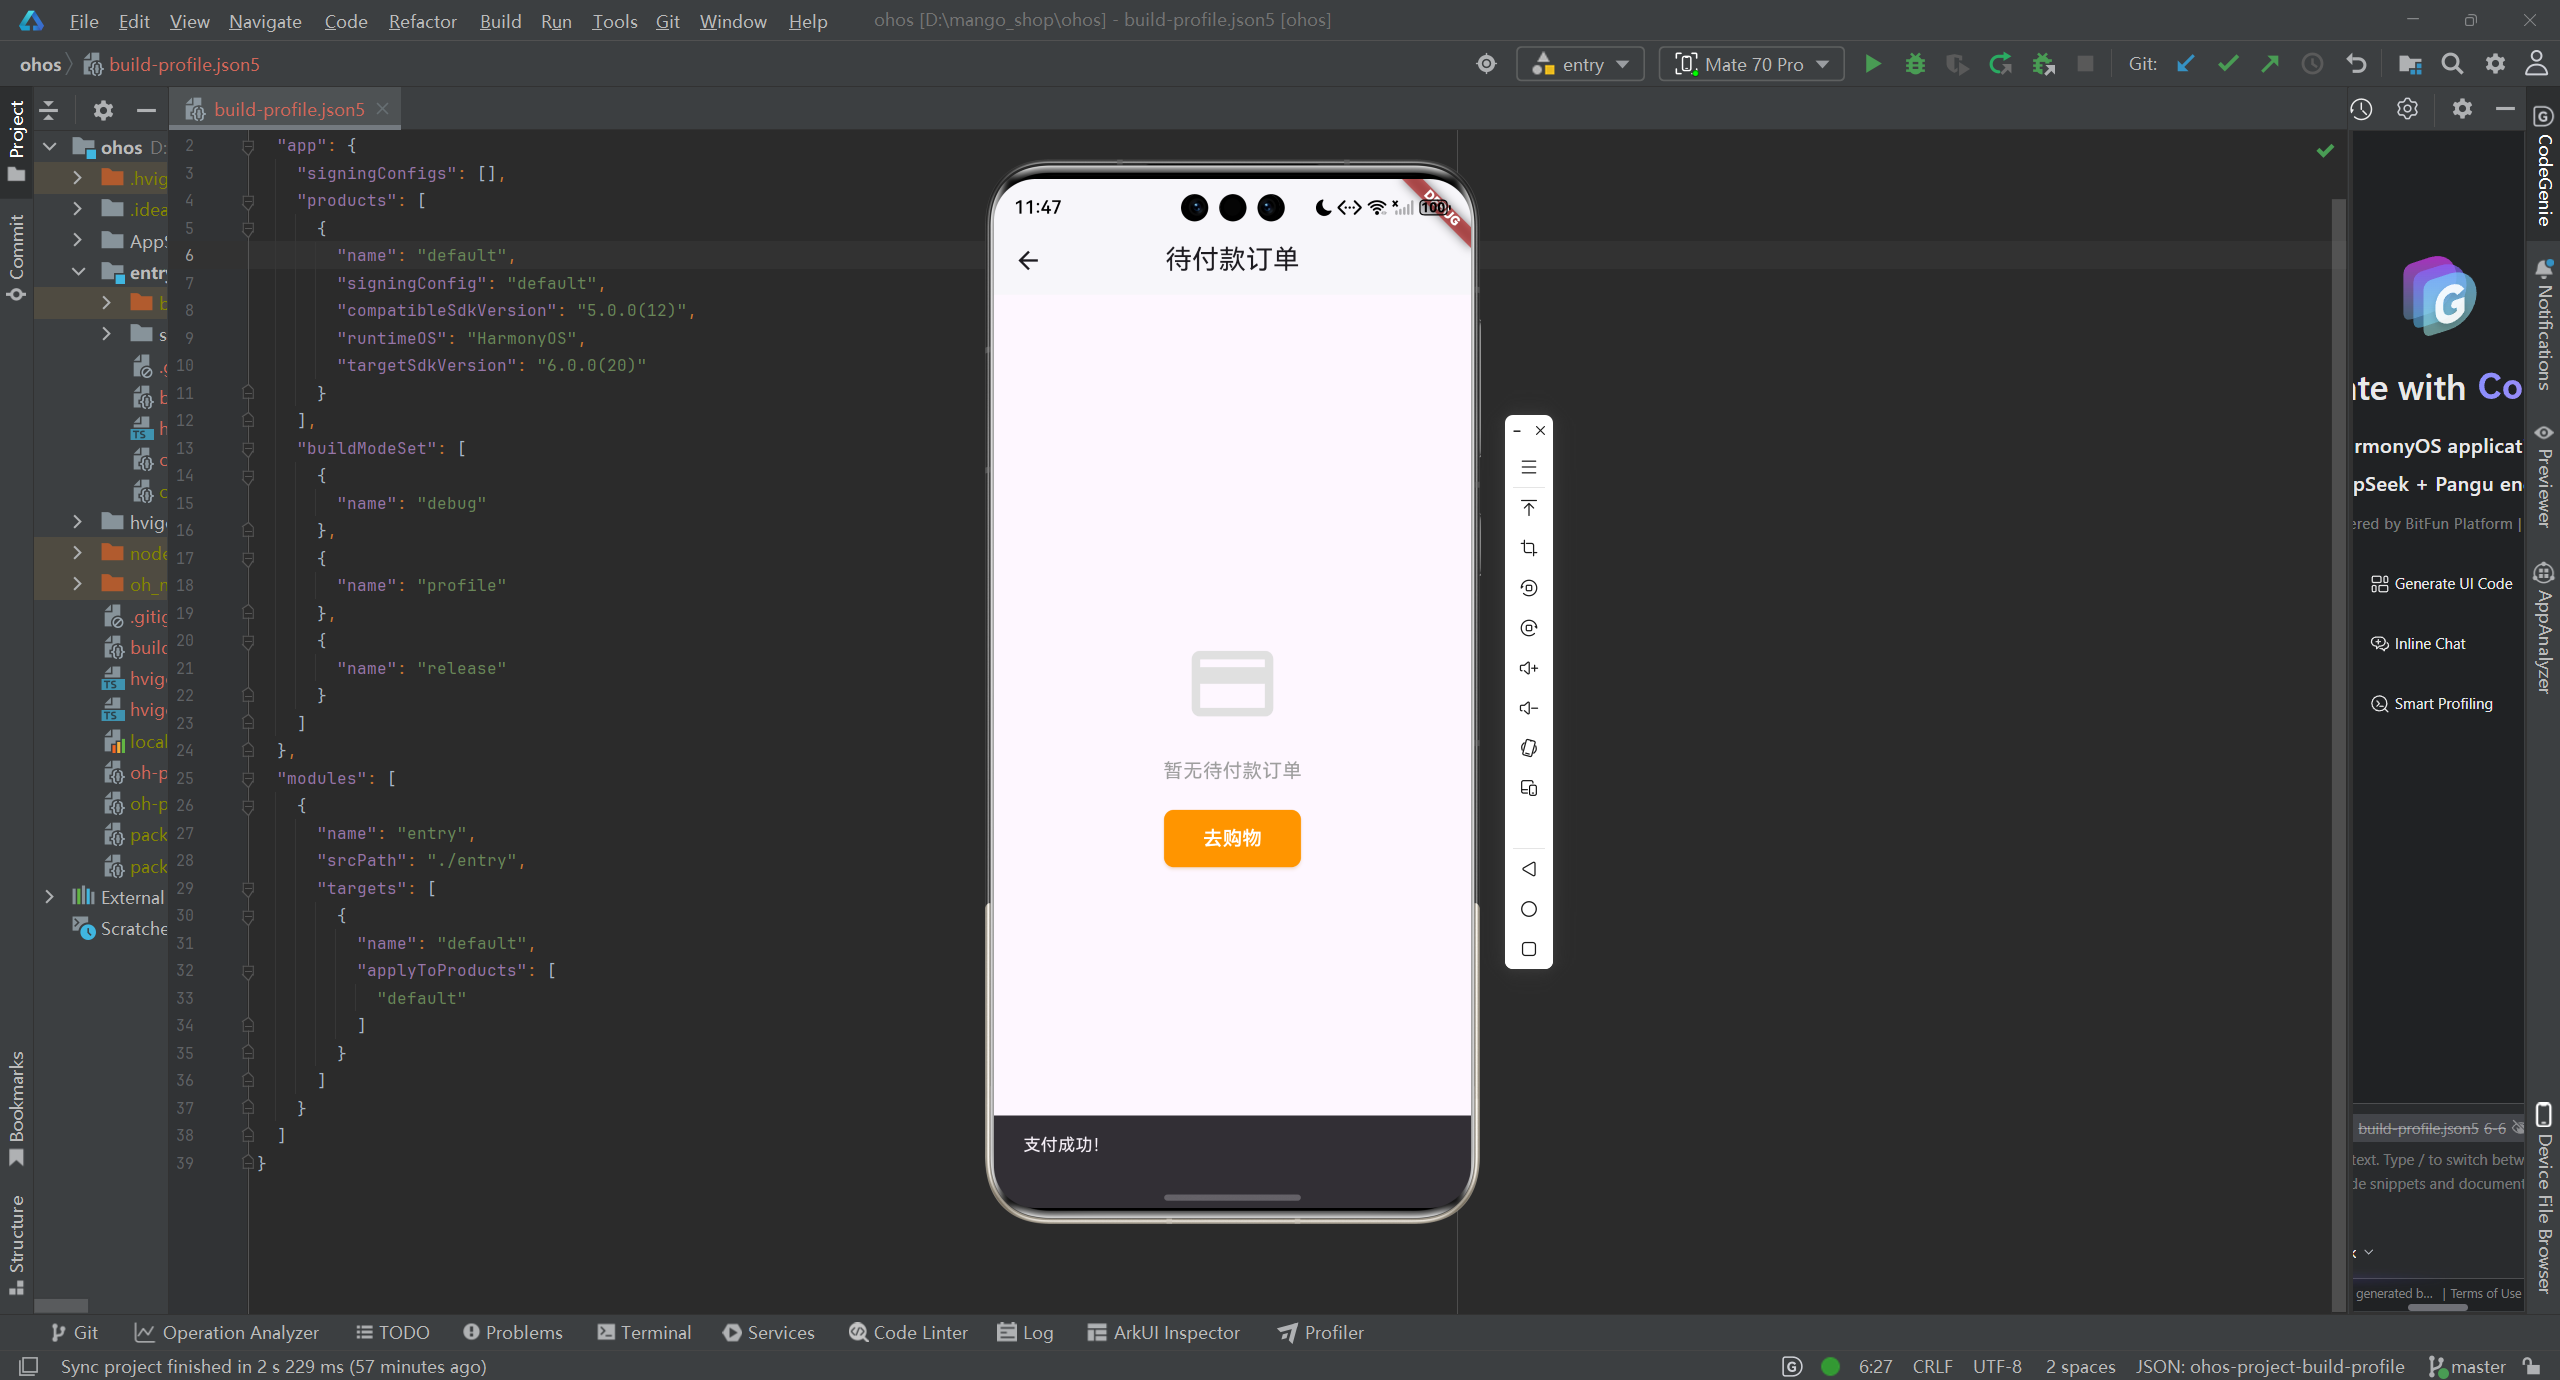Tap the phone back arrow

tap(1028, 261)
